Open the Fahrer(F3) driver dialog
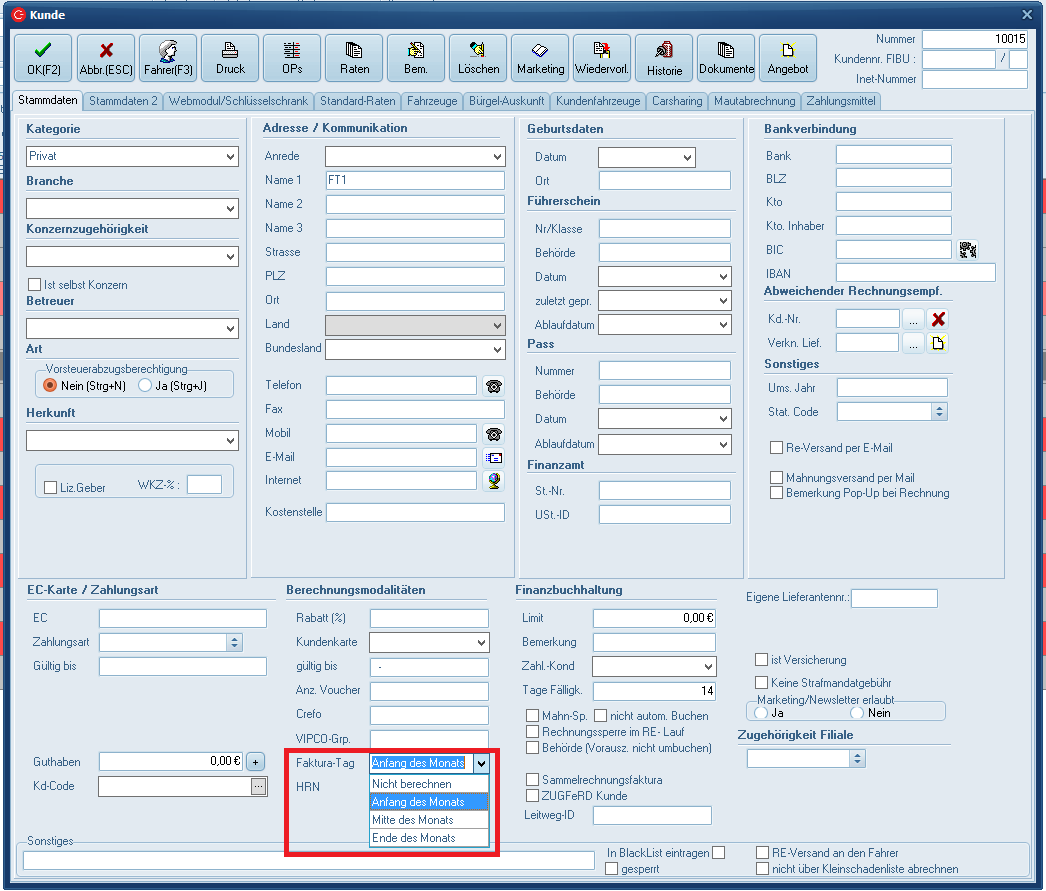 (167, 58)
